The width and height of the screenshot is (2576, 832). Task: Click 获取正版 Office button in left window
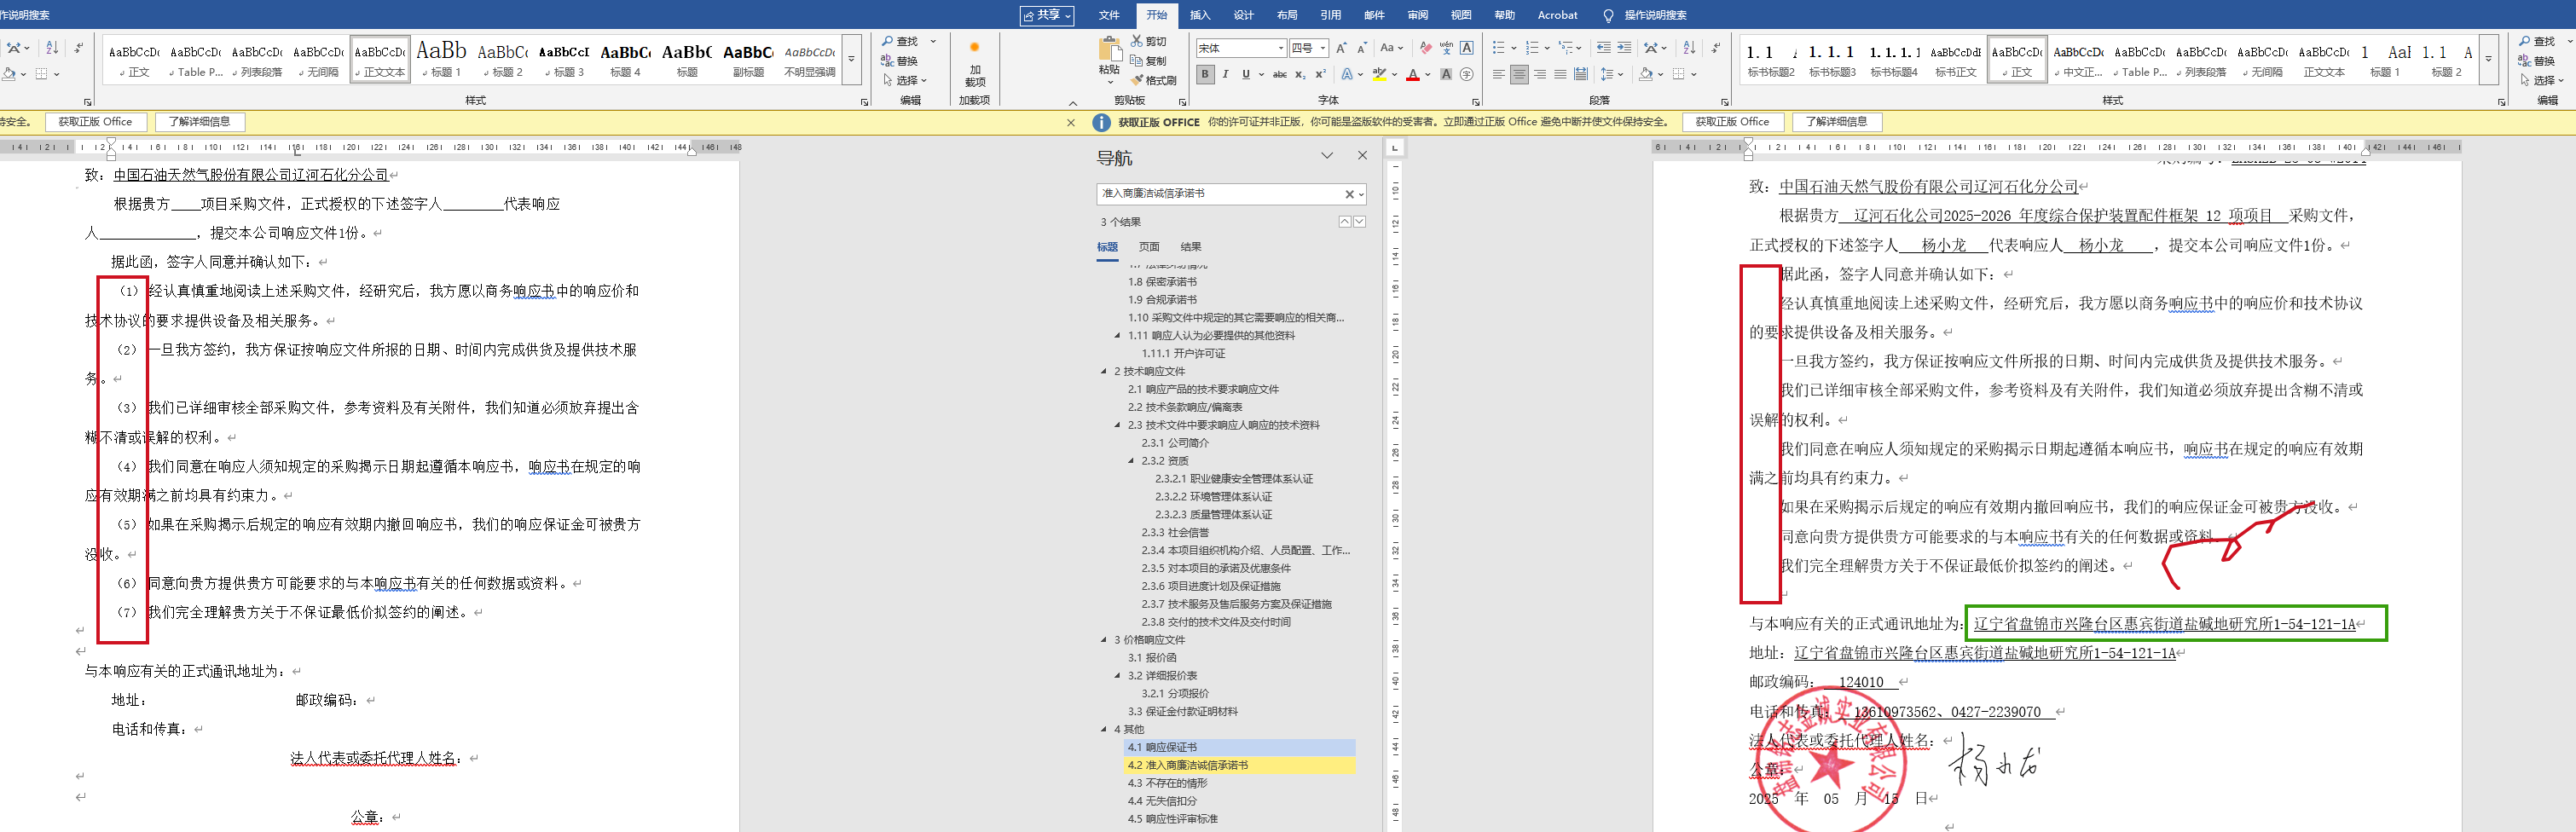click(95, 122)
